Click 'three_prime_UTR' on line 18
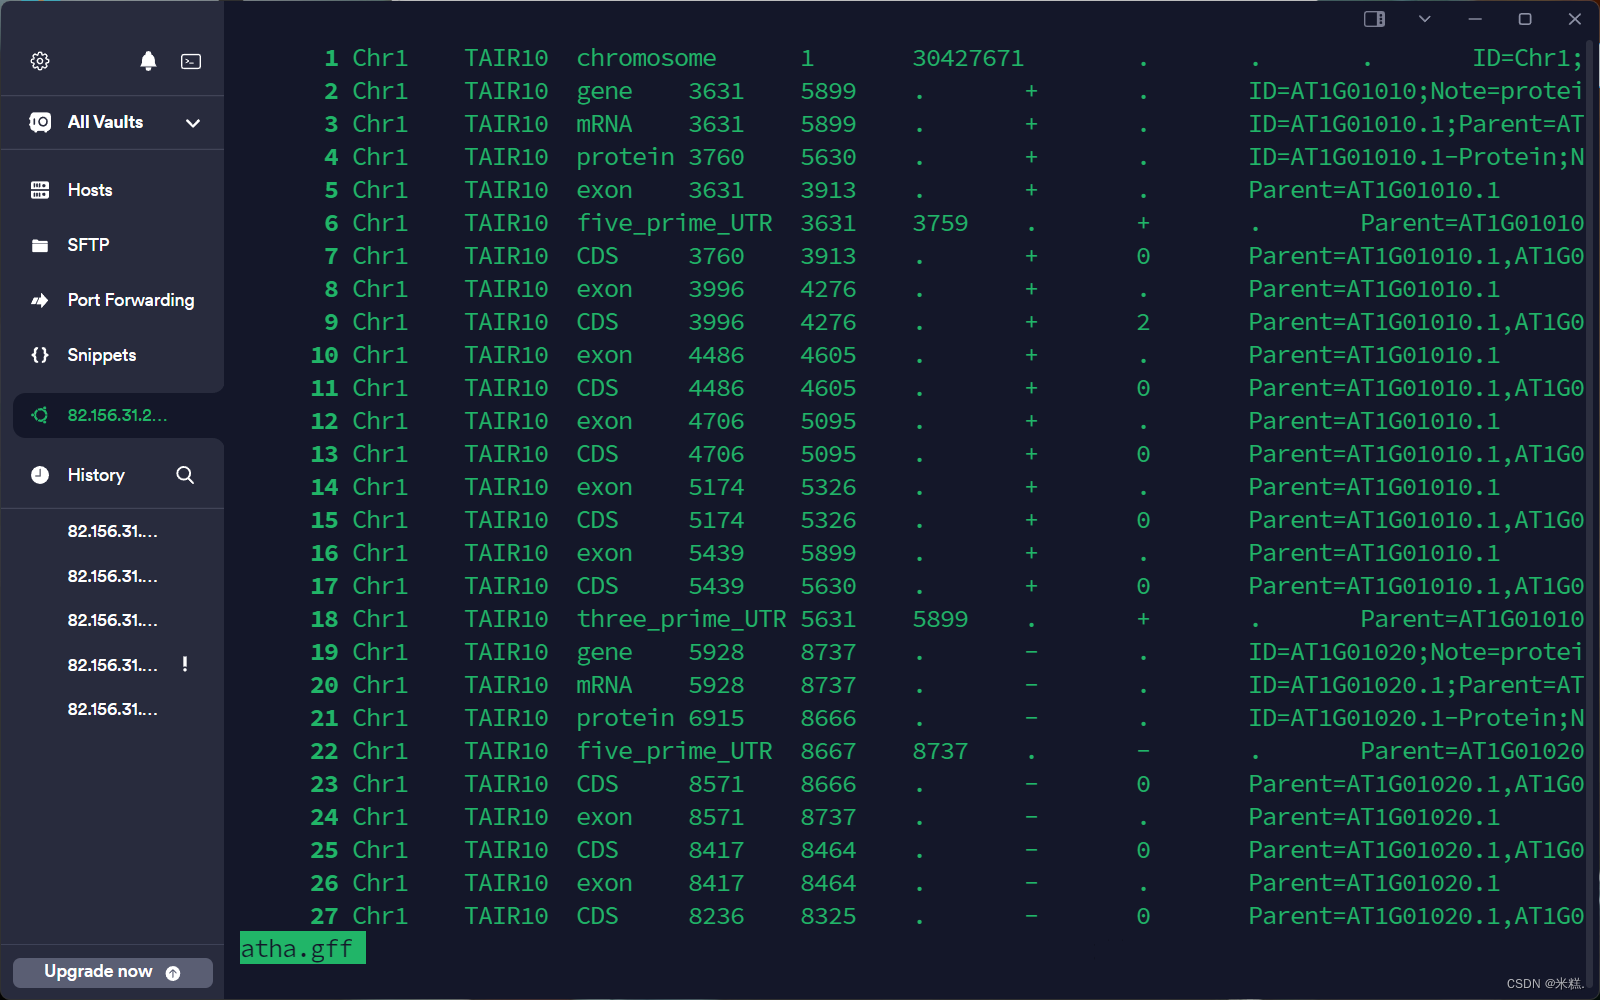Screen dimensions: 1600x1000 point(681,619)
